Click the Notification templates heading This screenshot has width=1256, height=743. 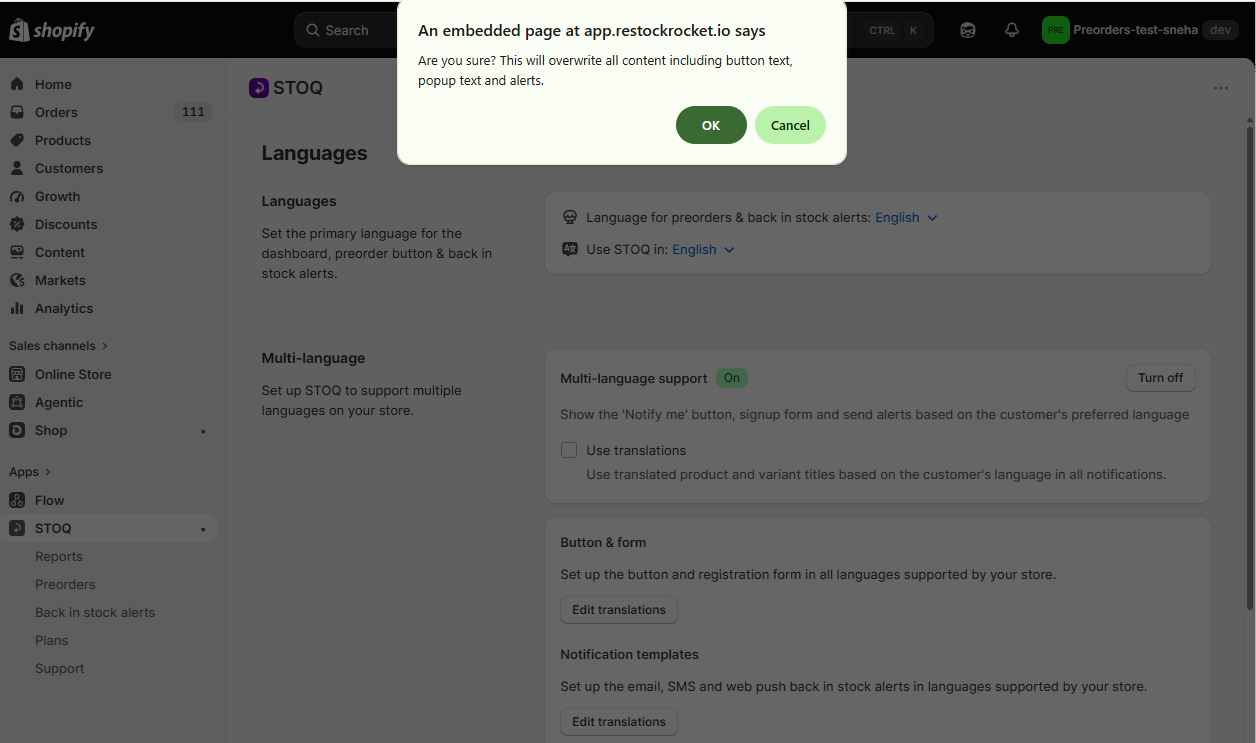(x=629, y=654)
